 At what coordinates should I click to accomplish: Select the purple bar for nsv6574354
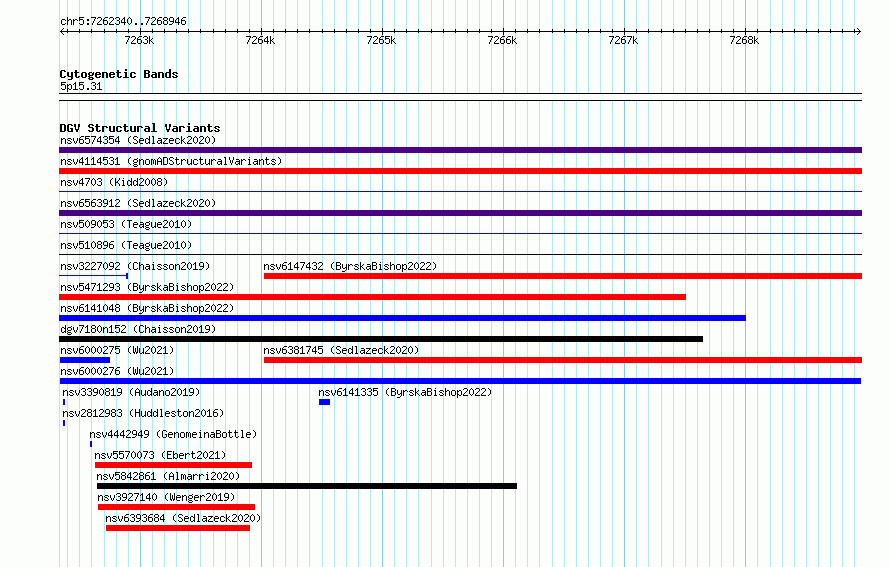click(x=460, y=150)
